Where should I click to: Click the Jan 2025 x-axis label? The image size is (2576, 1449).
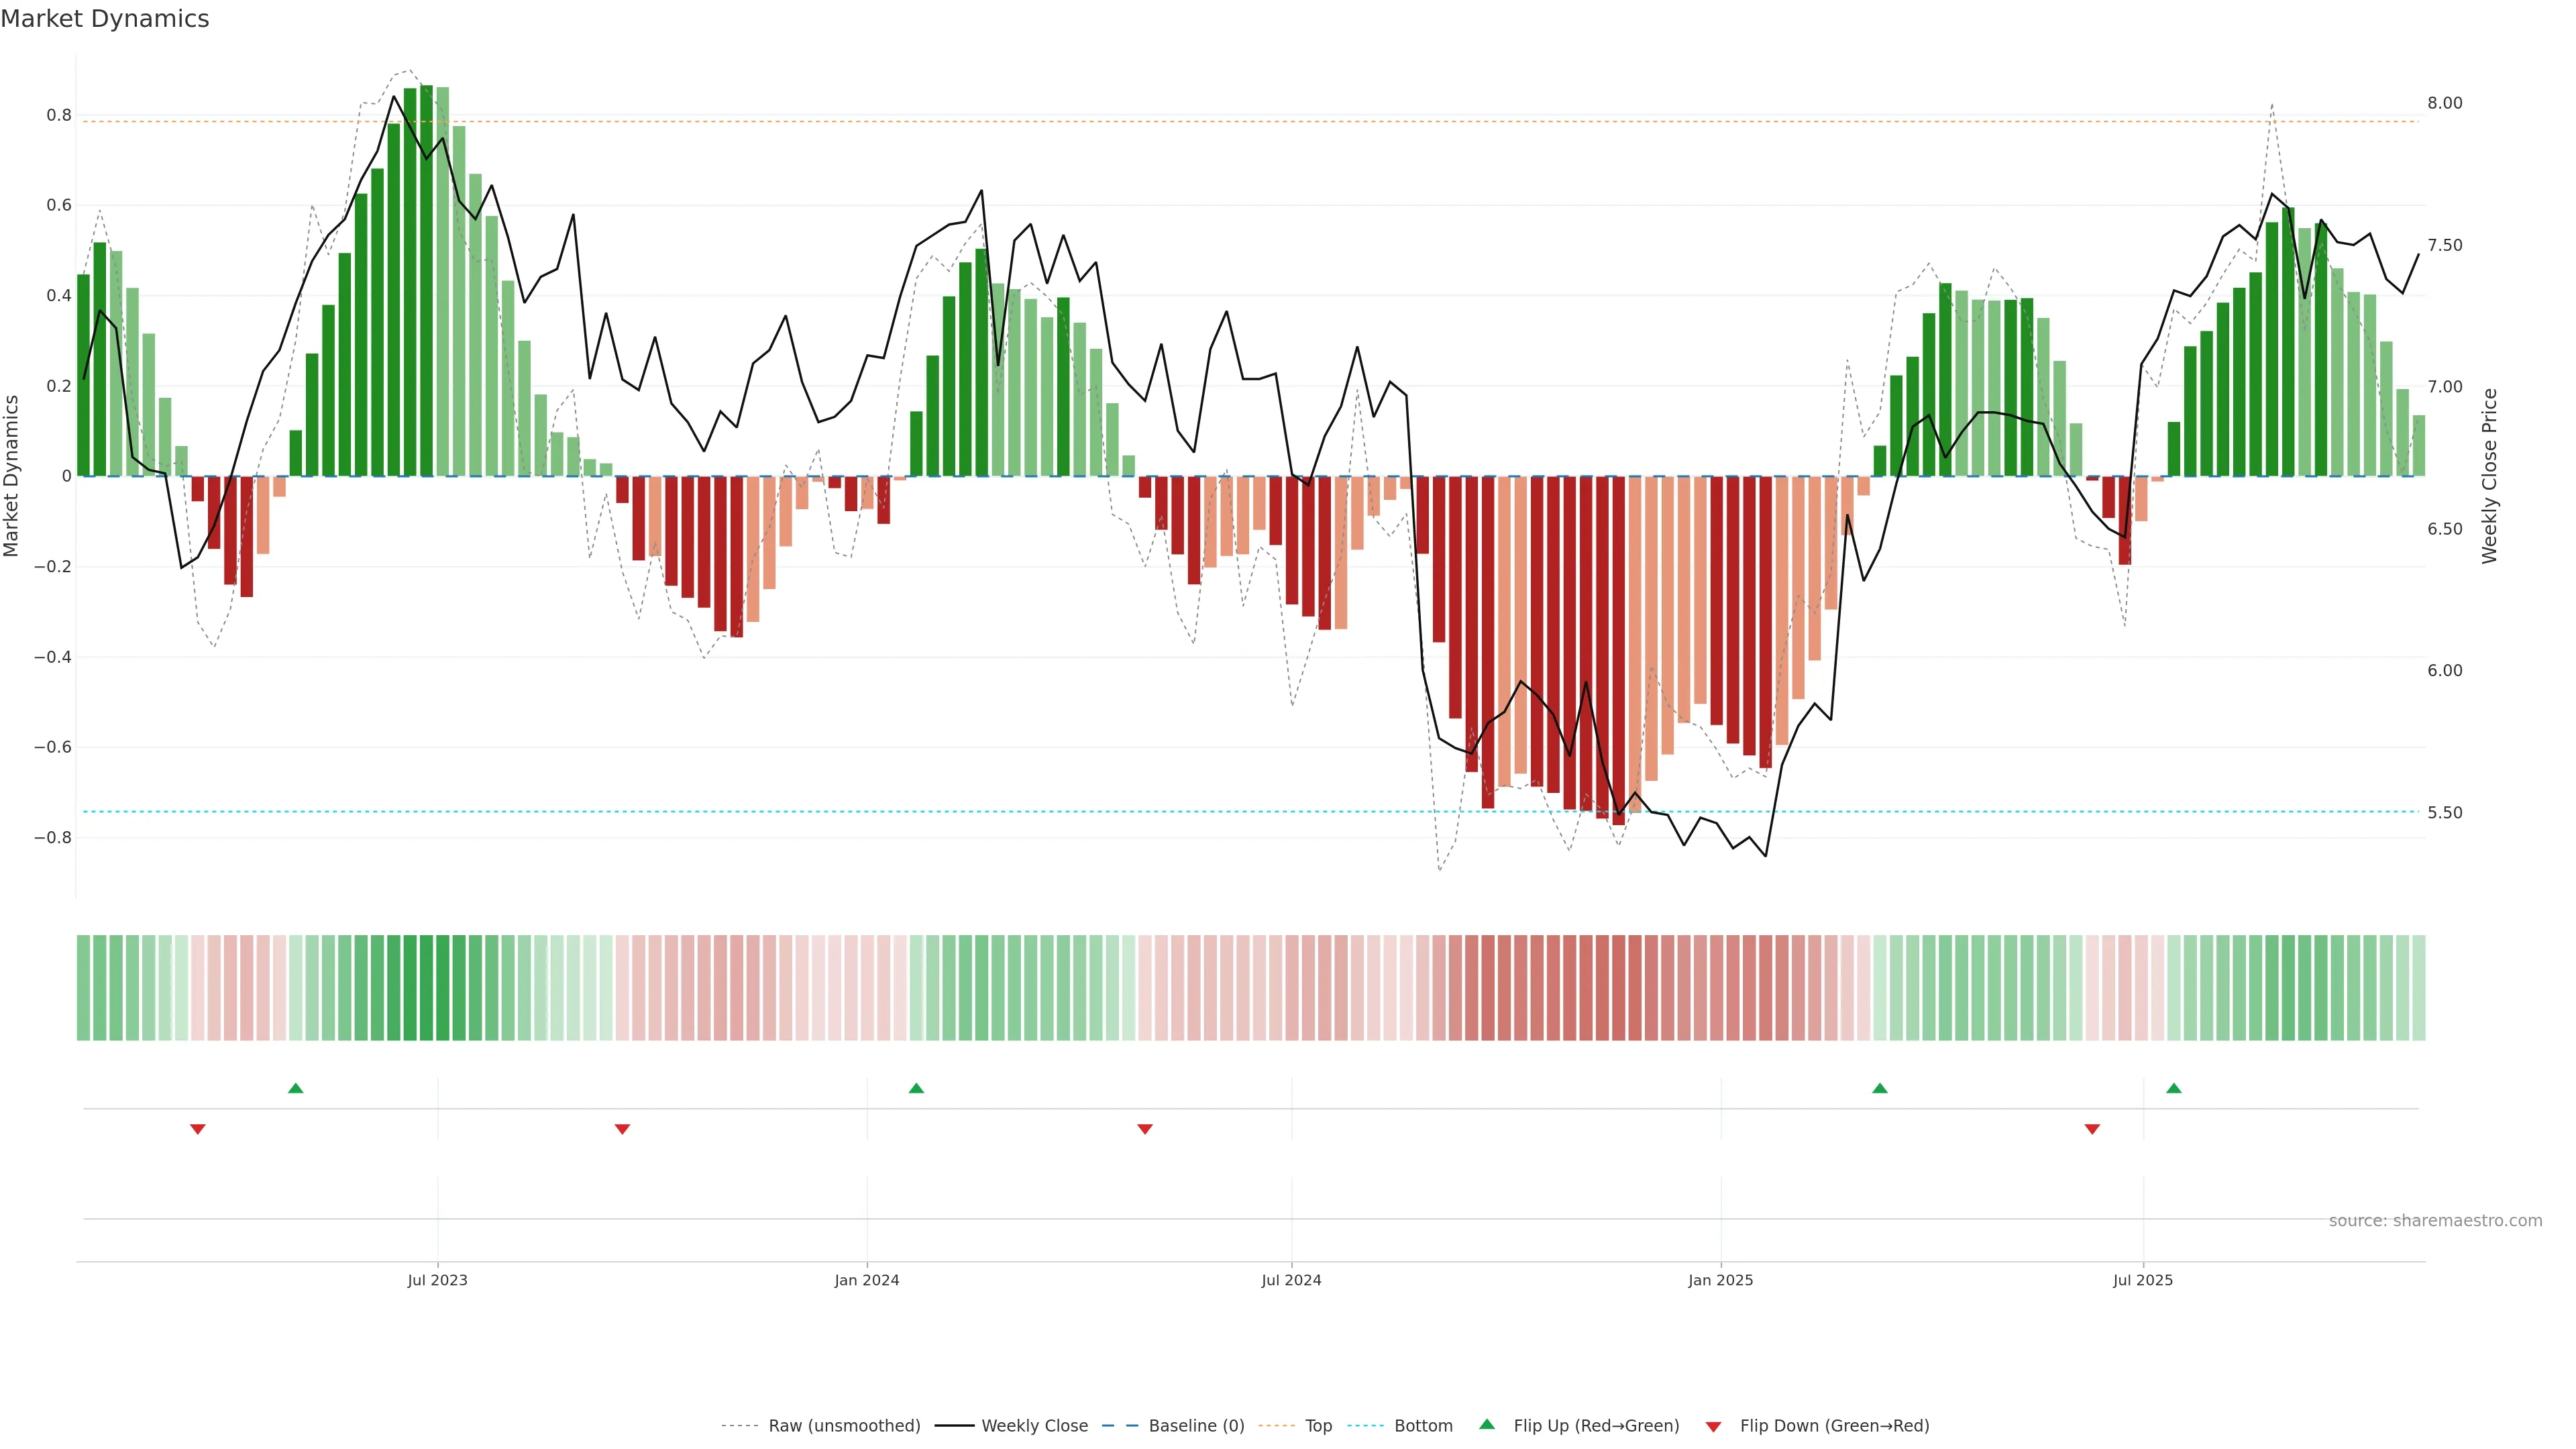point(1720,1280)
